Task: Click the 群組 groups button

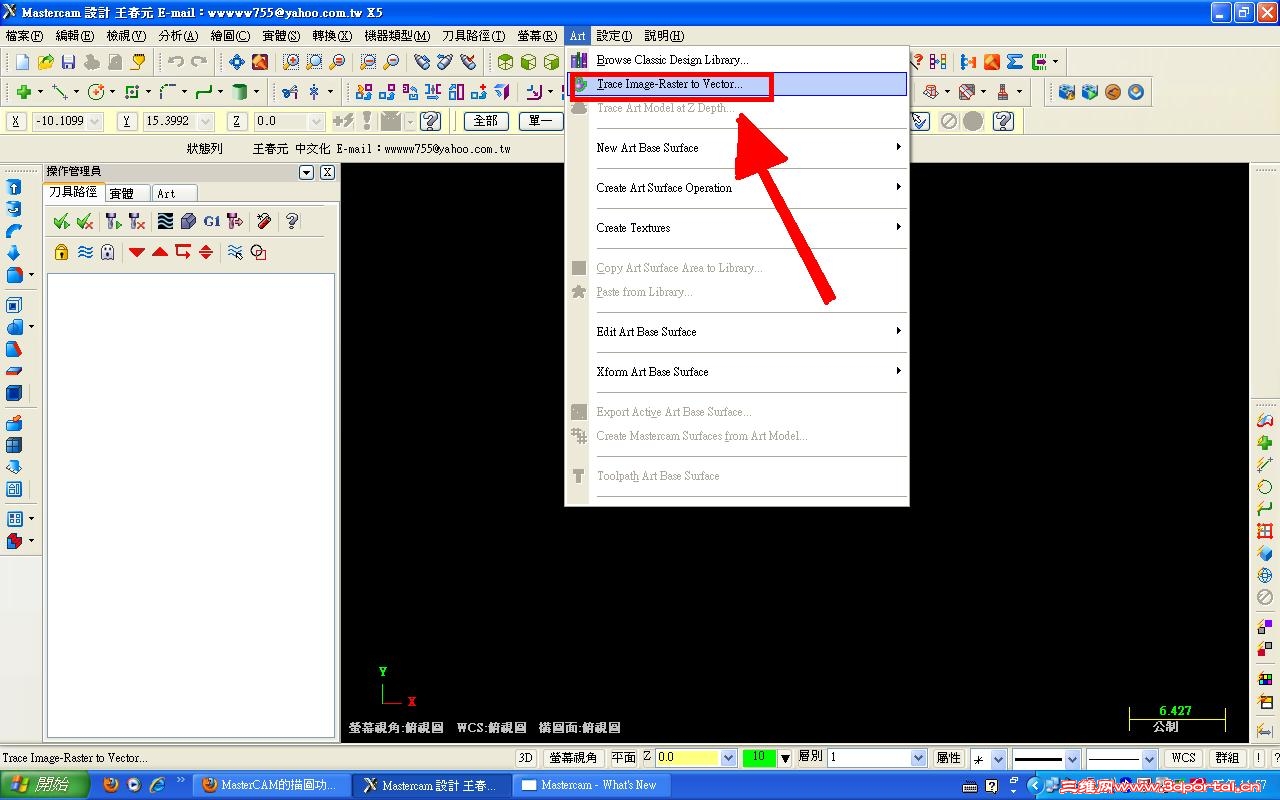Action: click(1227, 758)
